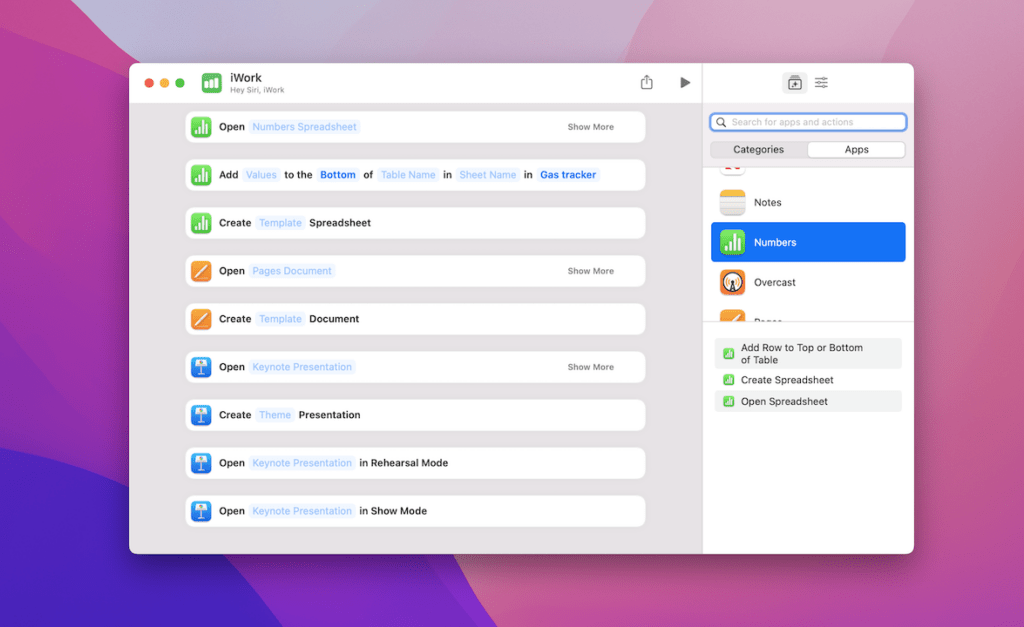Select the Numbers app icon in the sidebar
This screenshot has width=1024, height=627.
pos(732,242)
